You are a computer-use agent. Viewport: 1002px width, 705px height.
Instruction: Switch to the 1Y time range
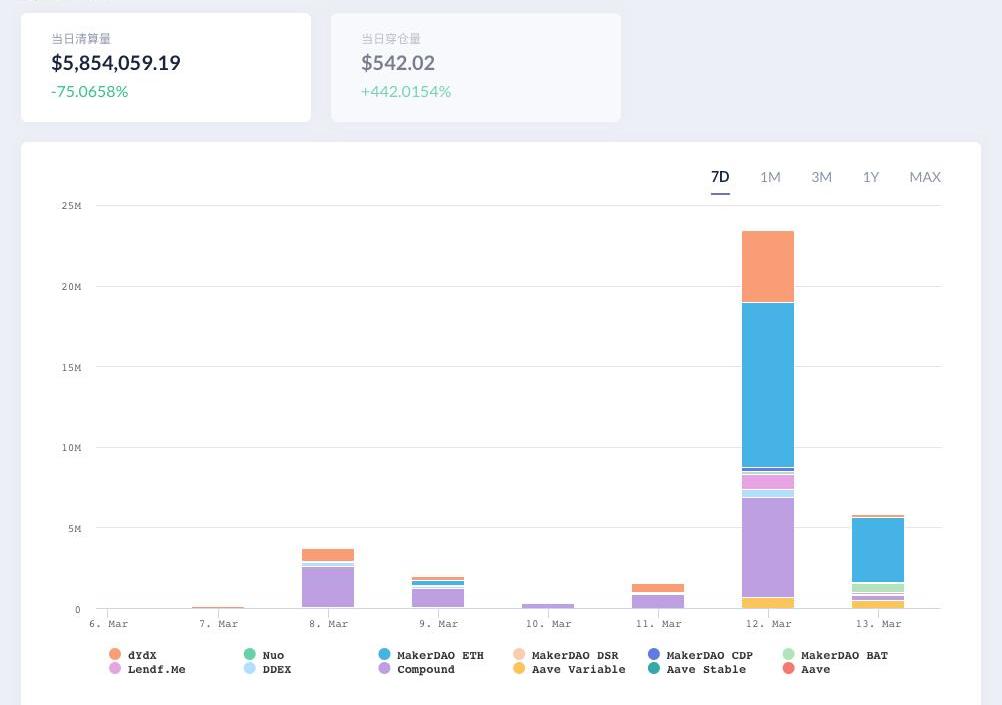pos(871,177)
